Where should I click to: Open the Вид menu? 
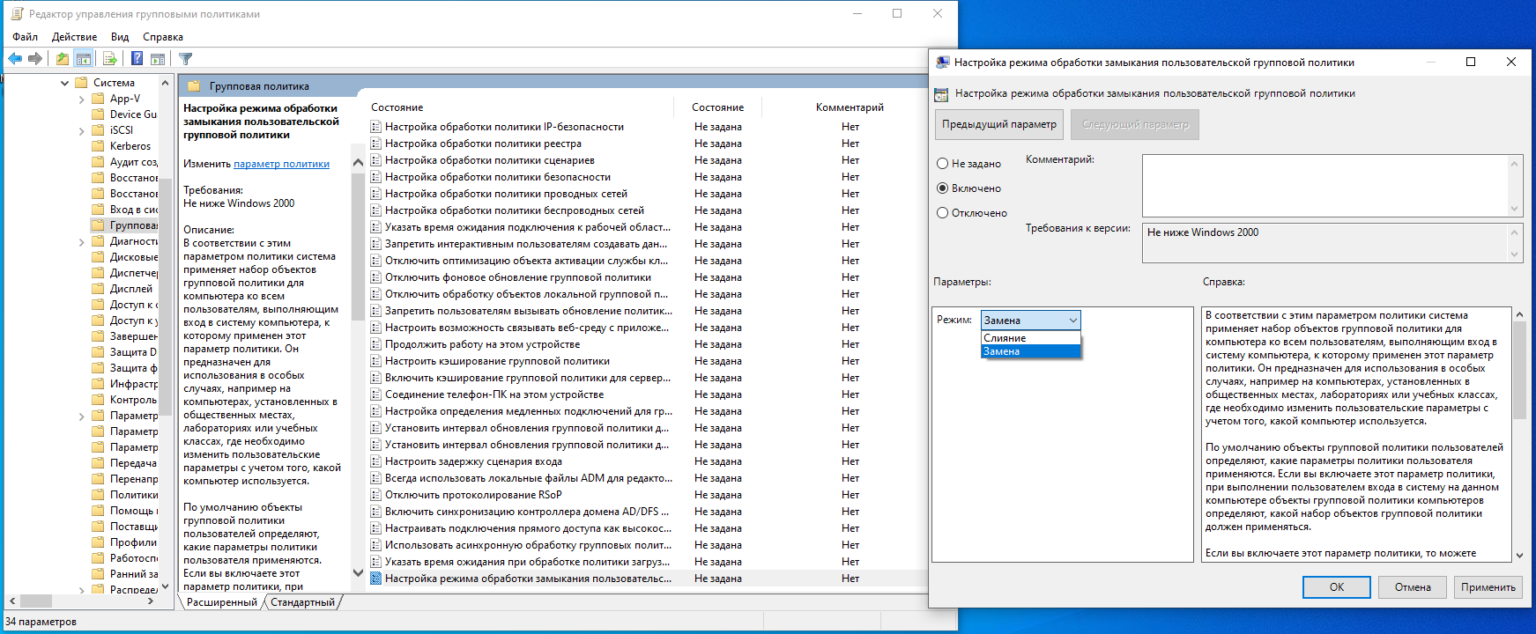pos(120,36)
